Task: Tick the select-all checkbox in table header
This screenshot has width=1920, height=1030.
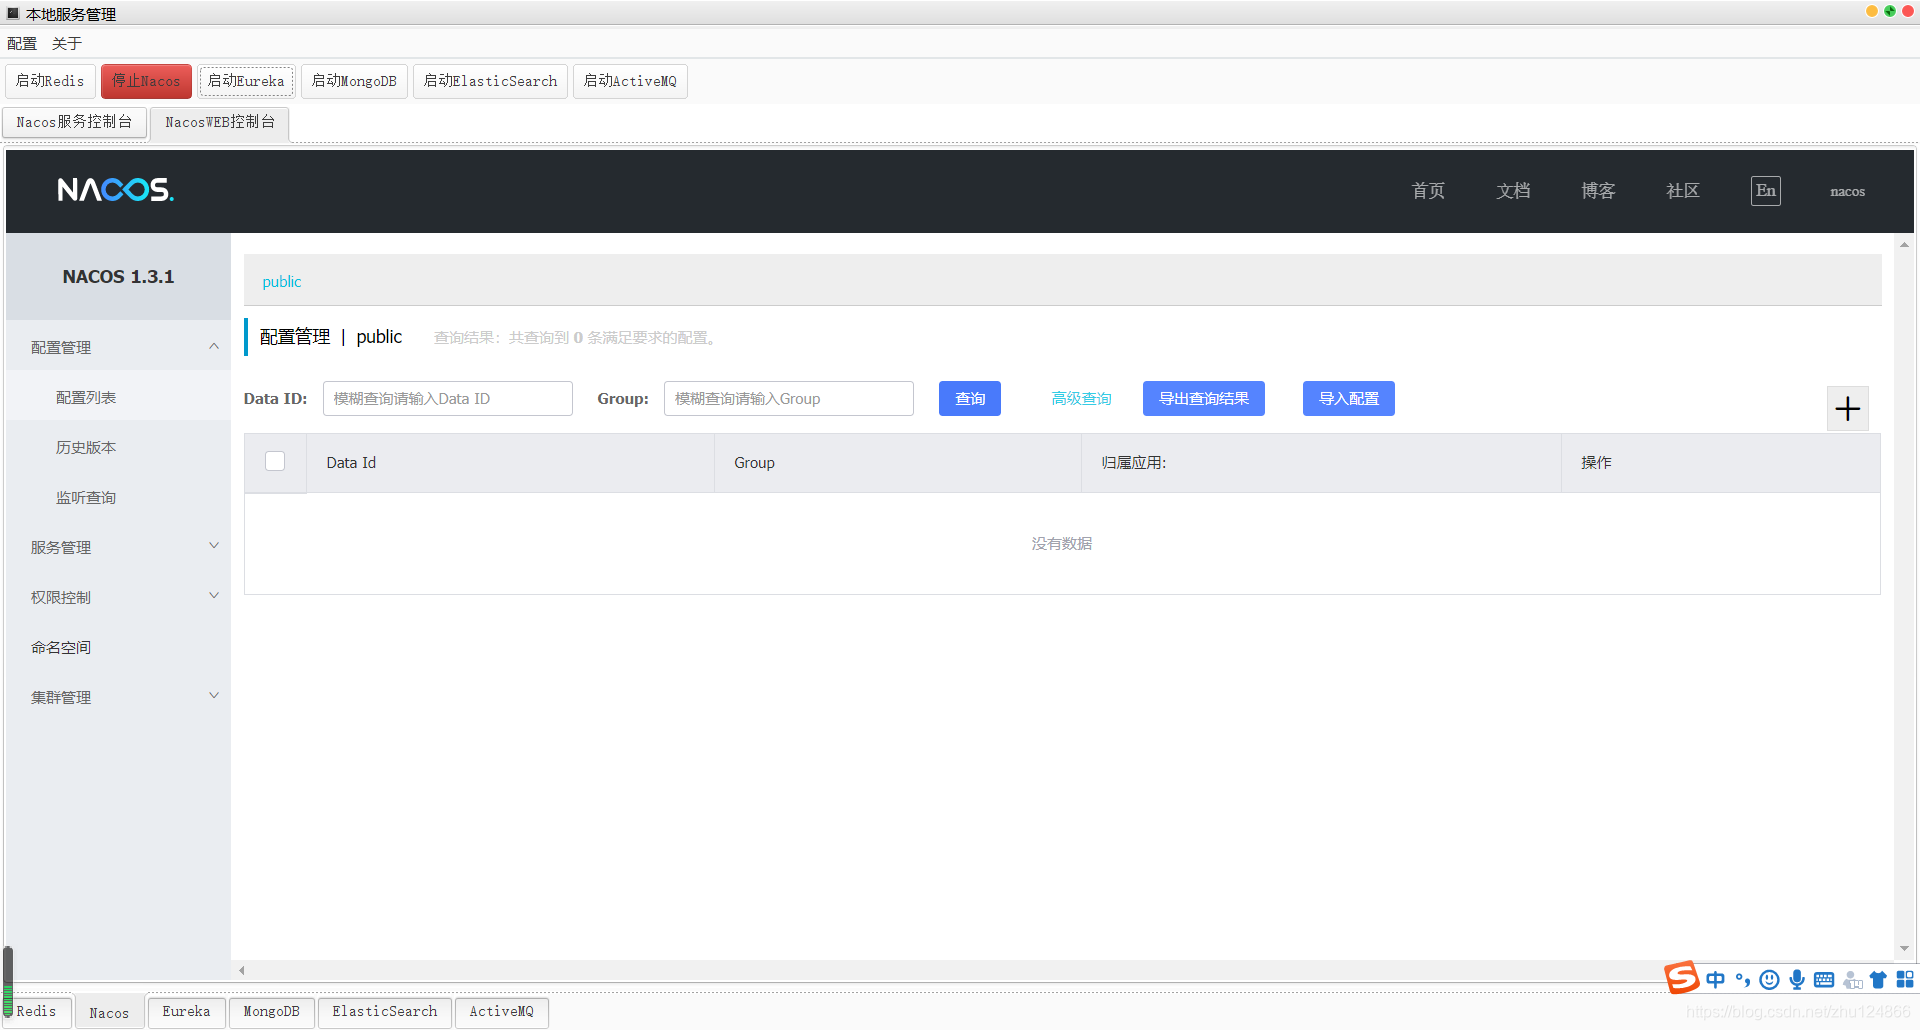Action: (275, 461)
